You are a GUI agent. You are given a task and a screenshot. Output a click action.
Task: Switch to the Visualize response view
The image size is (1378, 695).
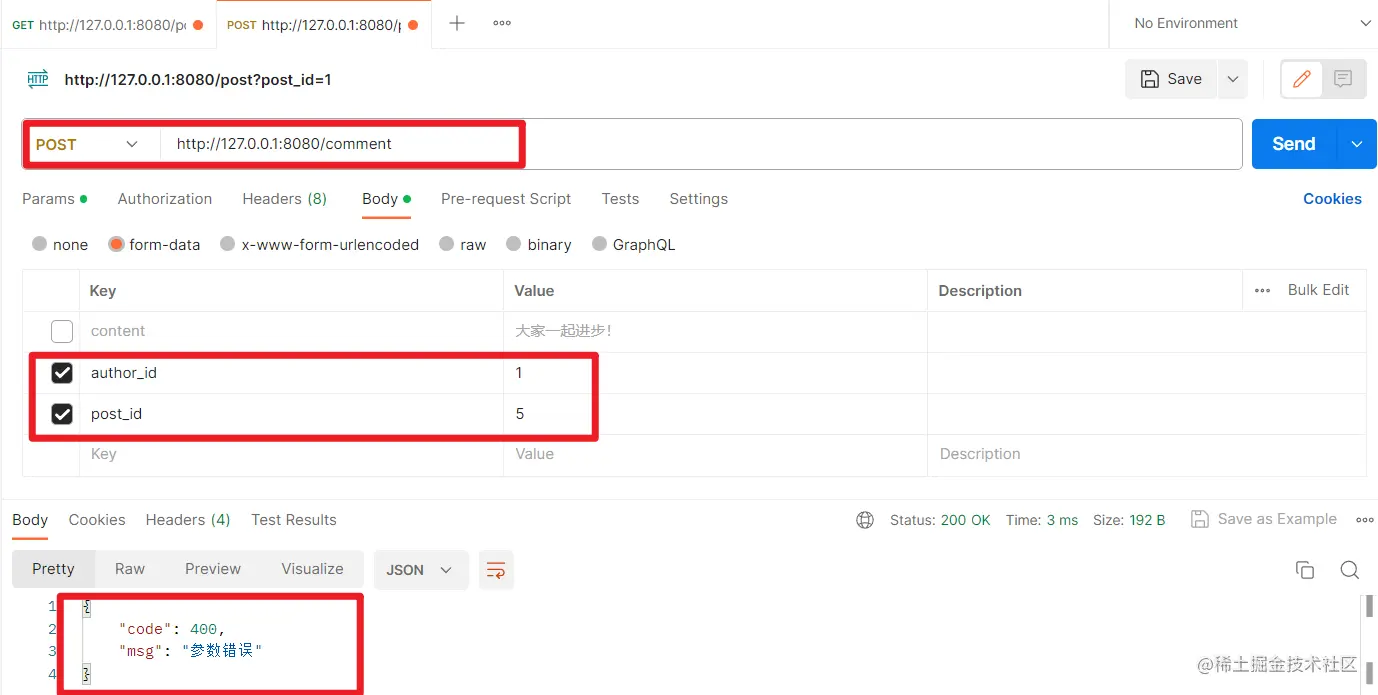tap(313, 569)
